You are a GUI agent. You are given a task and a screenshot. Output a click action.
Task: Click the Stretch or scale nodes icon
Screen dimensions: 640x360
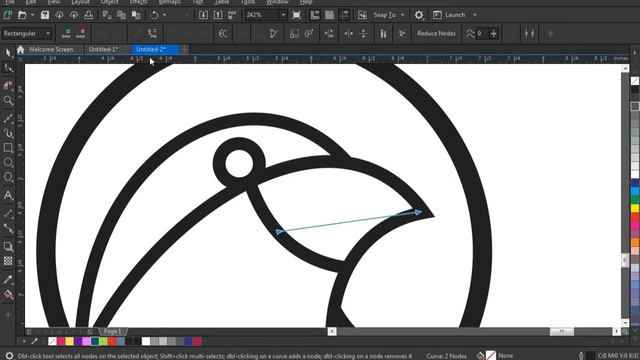click(294, 33)
